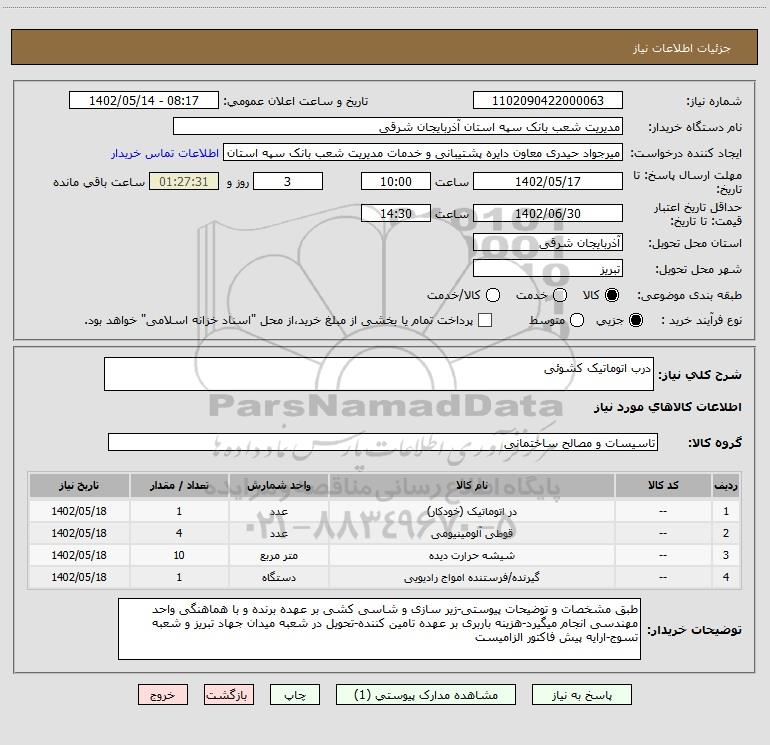Select the خدمت radio button

click(560, 295)
